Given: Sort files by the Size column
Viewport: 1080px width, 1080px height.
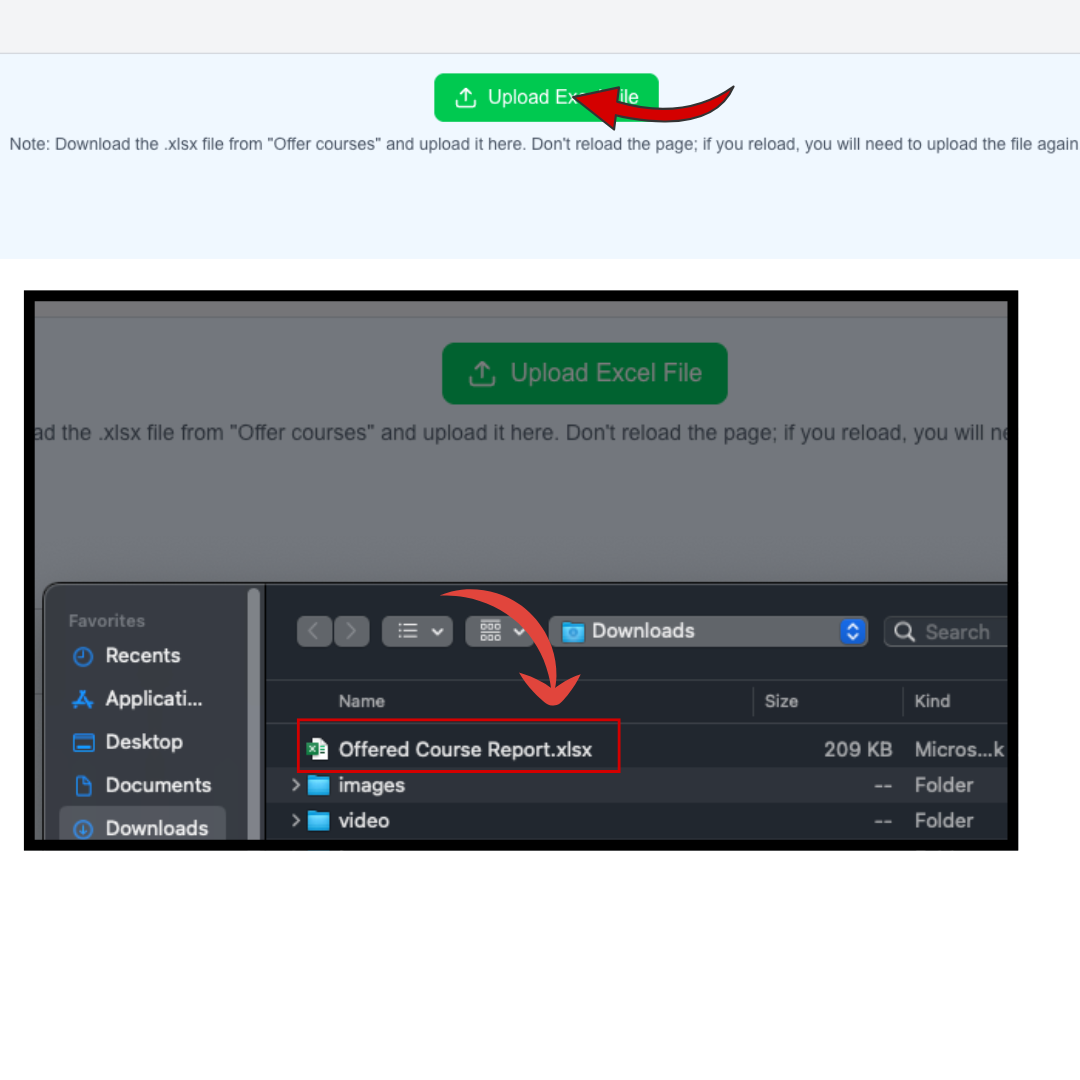Looking at the screenshot, I should pos(781,701).
